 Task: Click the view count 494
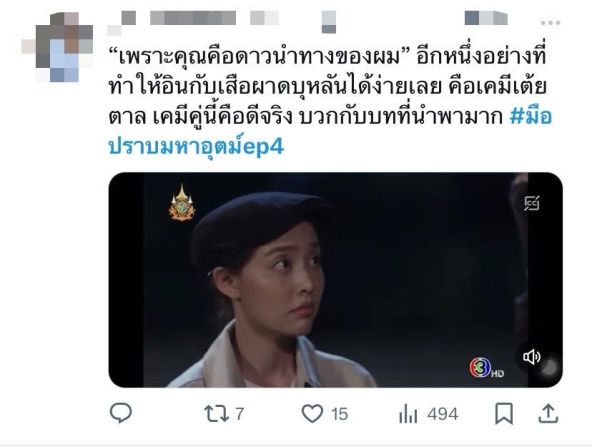tap(443, 414)
